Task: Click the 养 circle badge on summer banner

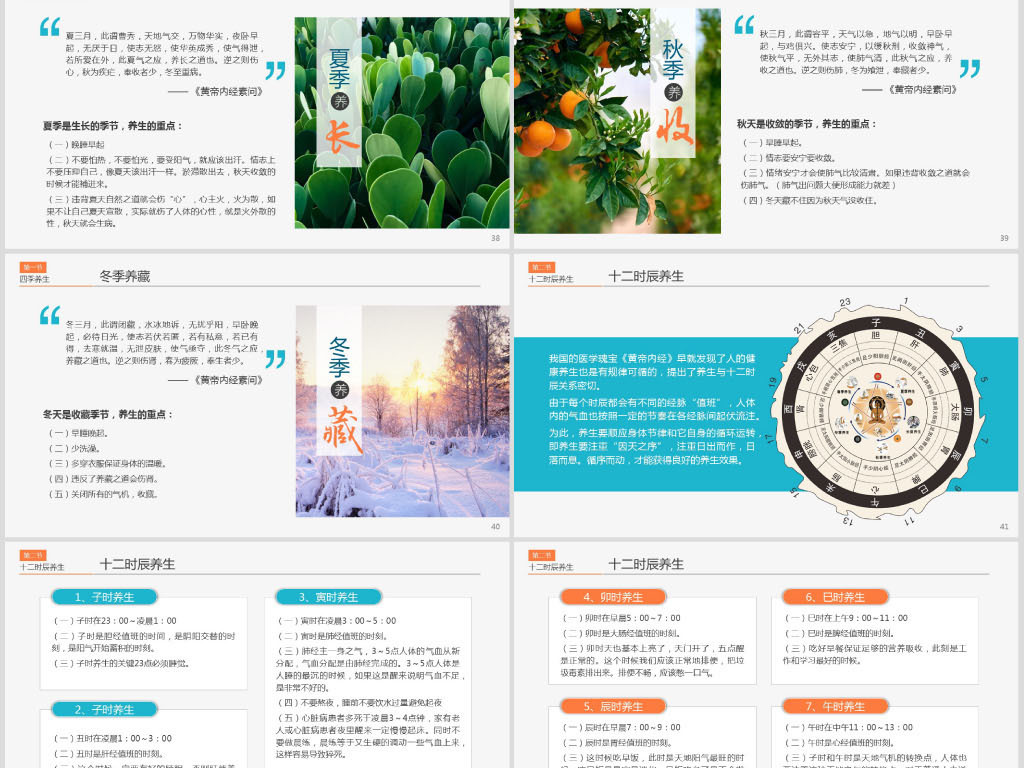Action: click(338, 101)
